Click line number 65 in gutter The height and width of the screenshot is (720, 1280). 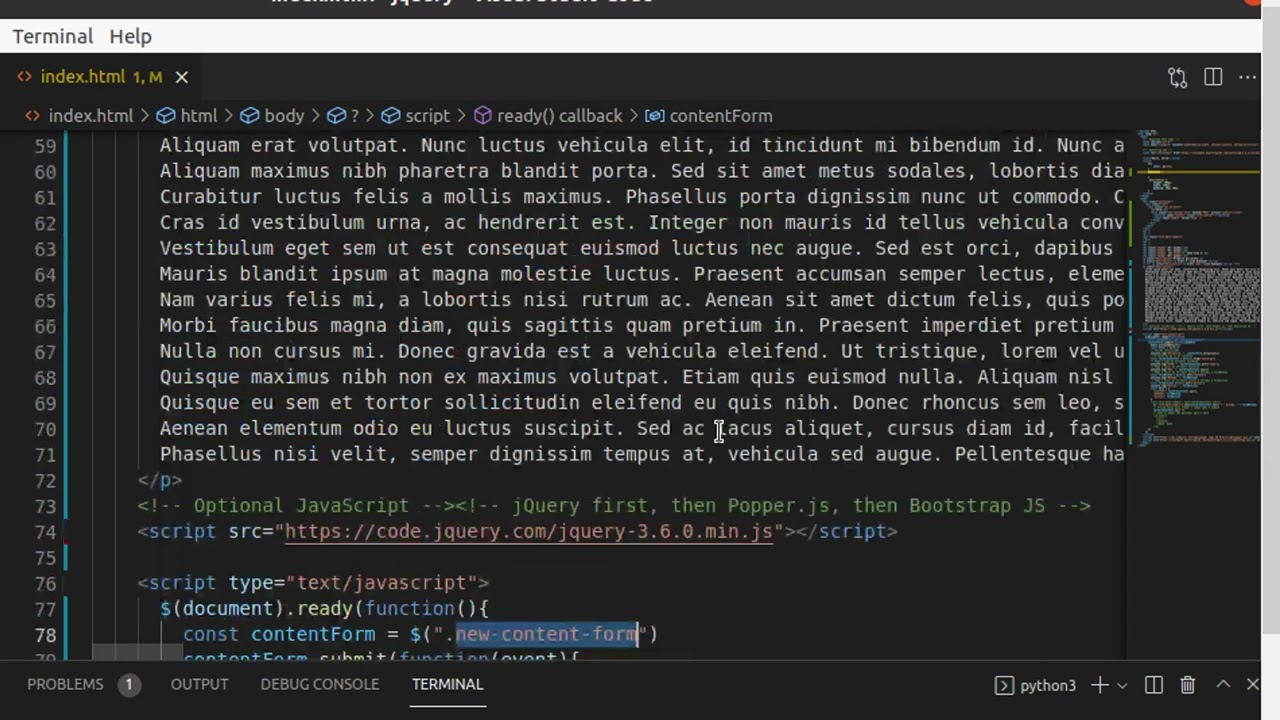[45, 301]
